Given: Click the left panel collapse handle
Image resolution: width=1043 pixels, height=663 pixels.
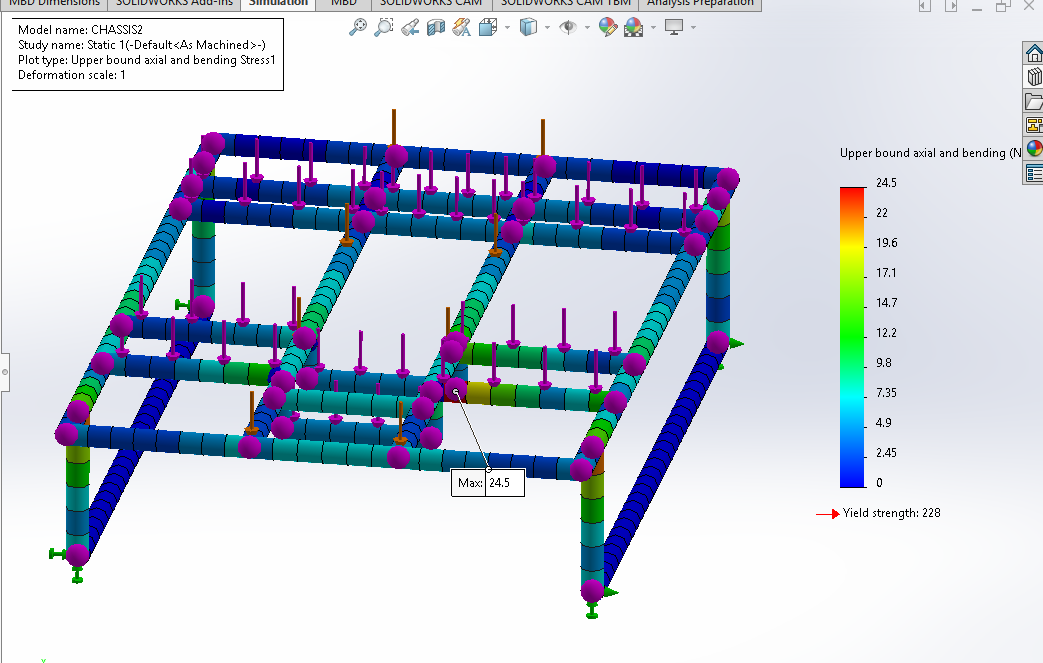Looking at the screenshot, I should click(x=5, y=372).
